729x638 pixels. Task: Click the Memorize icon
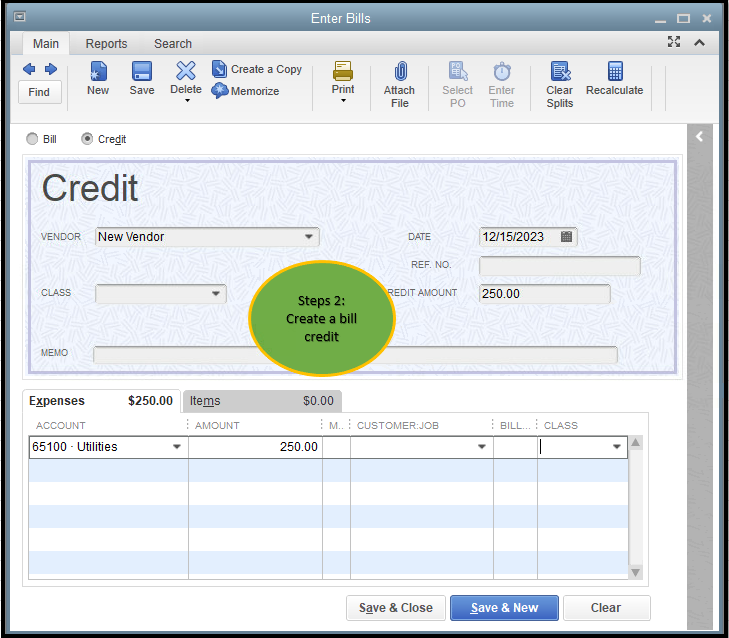point(219,90)
